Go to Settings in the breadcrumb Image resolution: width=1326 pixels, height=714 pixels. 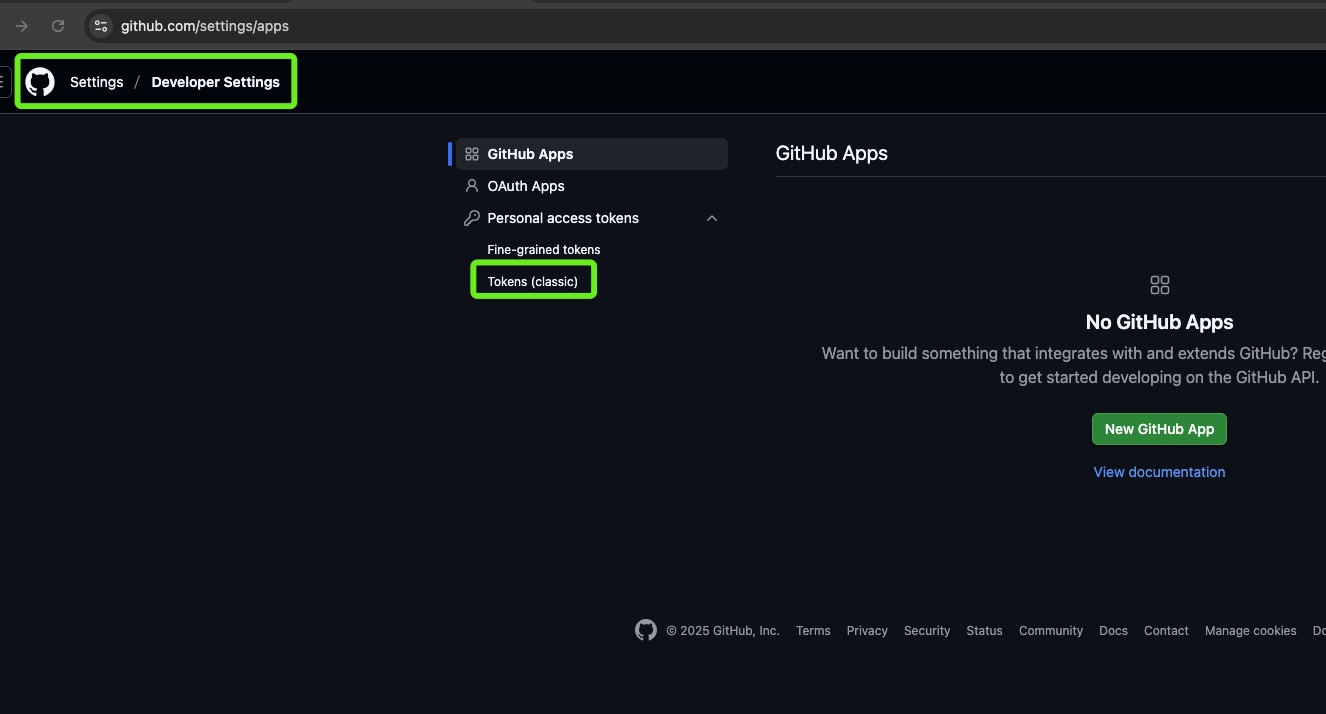click(x=97, y=82)
